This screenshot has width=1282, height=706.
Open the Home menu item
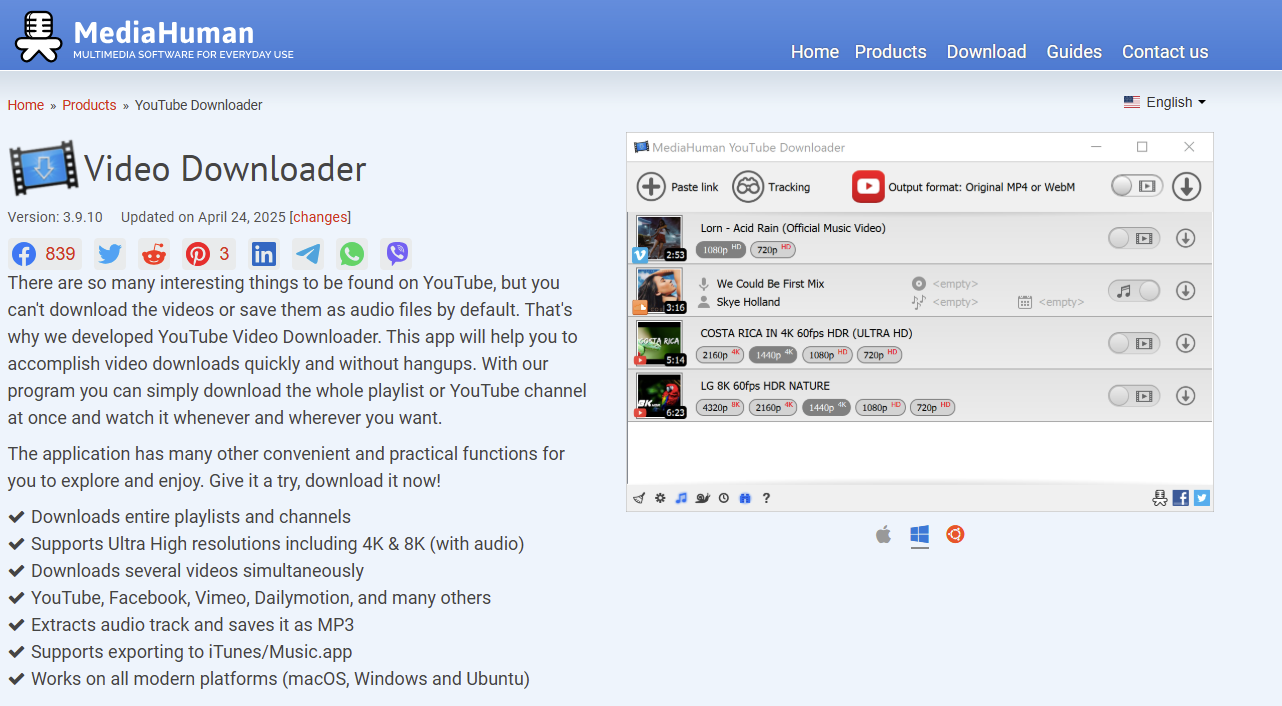click(815, 52)
